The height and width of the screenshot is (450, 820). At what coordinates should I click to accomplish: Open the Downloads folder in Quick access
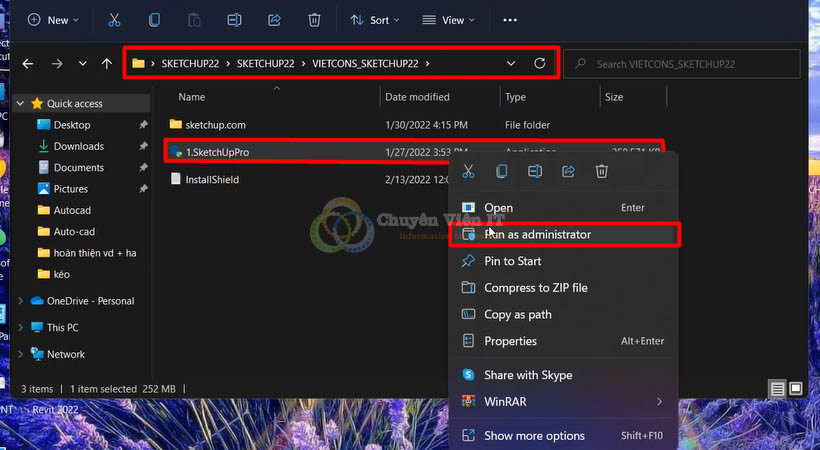click(x=78, y=146)
